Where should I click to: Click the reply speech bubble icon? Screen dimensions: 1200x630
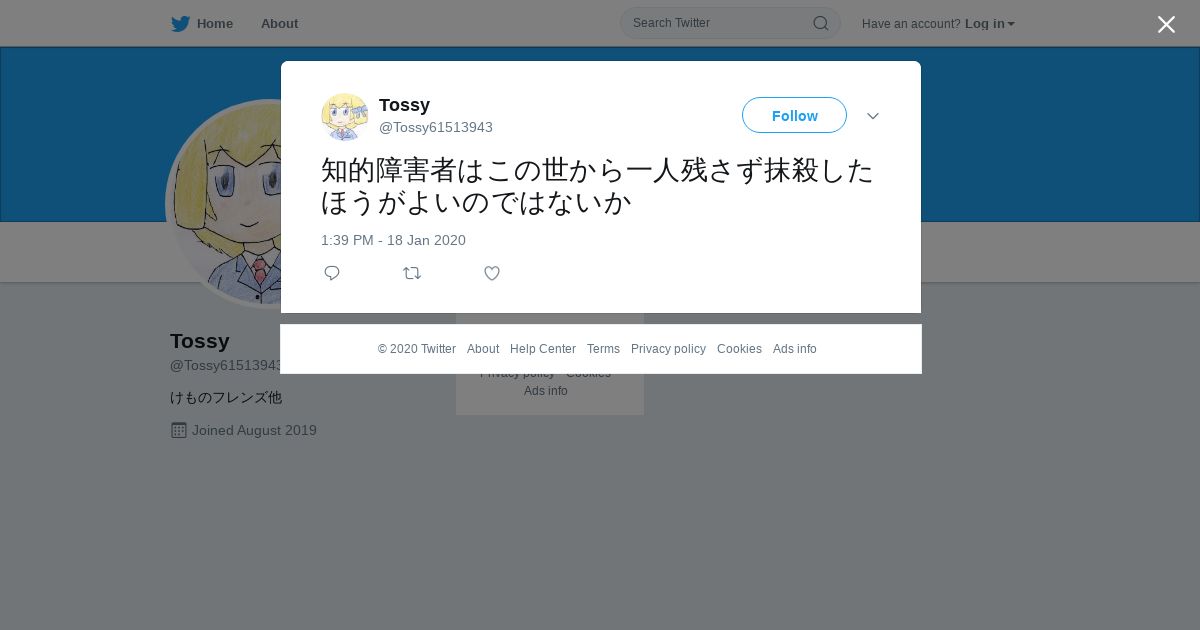[332, 273]
